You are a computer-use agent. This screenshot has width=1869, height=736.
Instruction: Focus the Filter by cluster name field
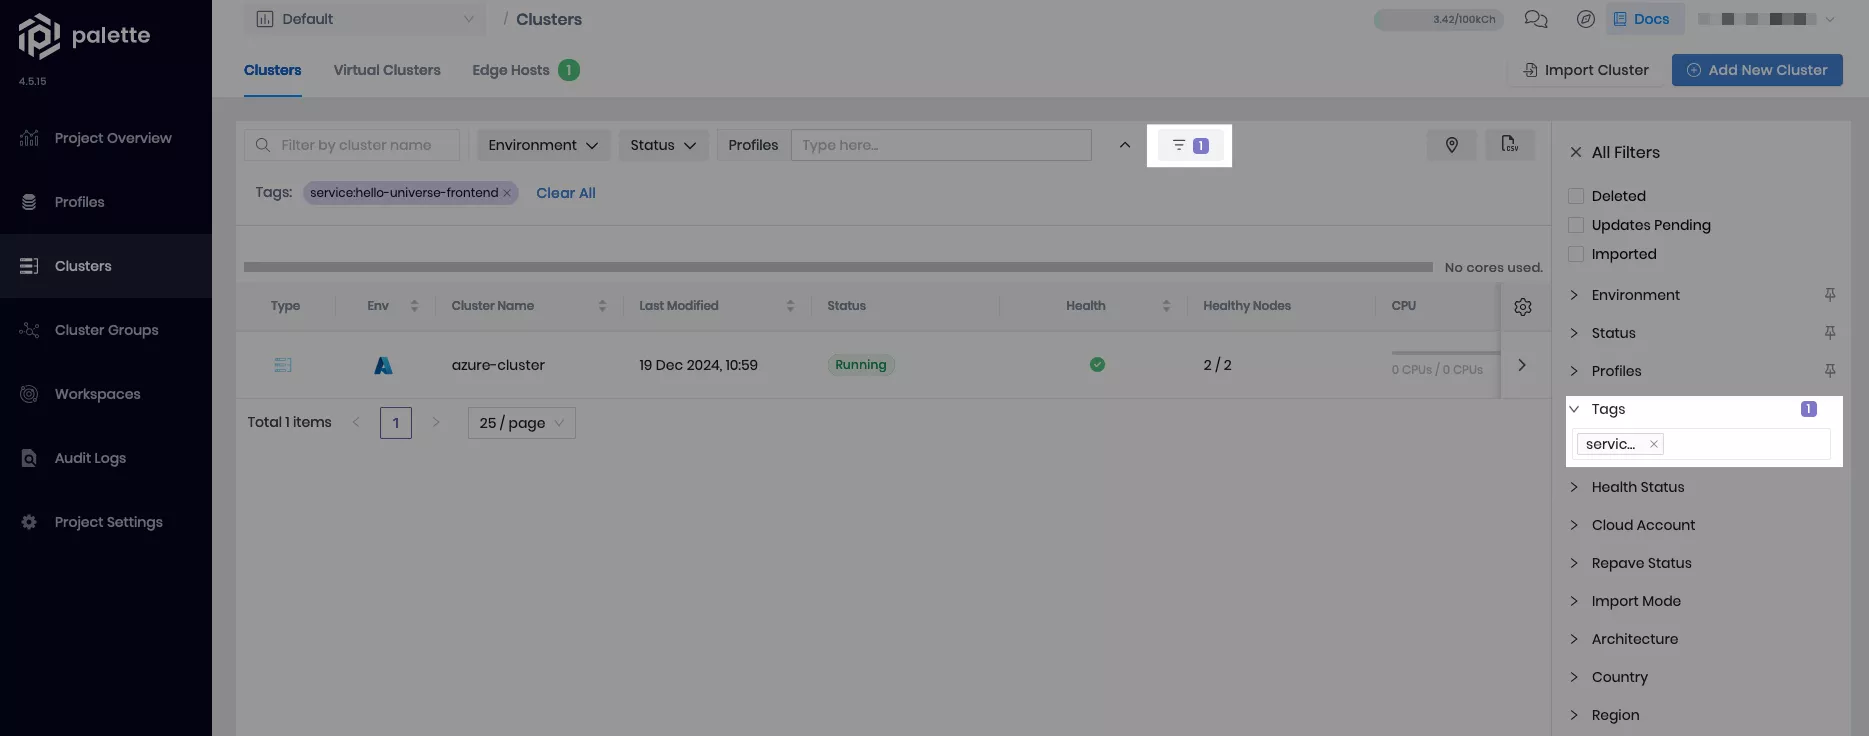coord(352,145)
